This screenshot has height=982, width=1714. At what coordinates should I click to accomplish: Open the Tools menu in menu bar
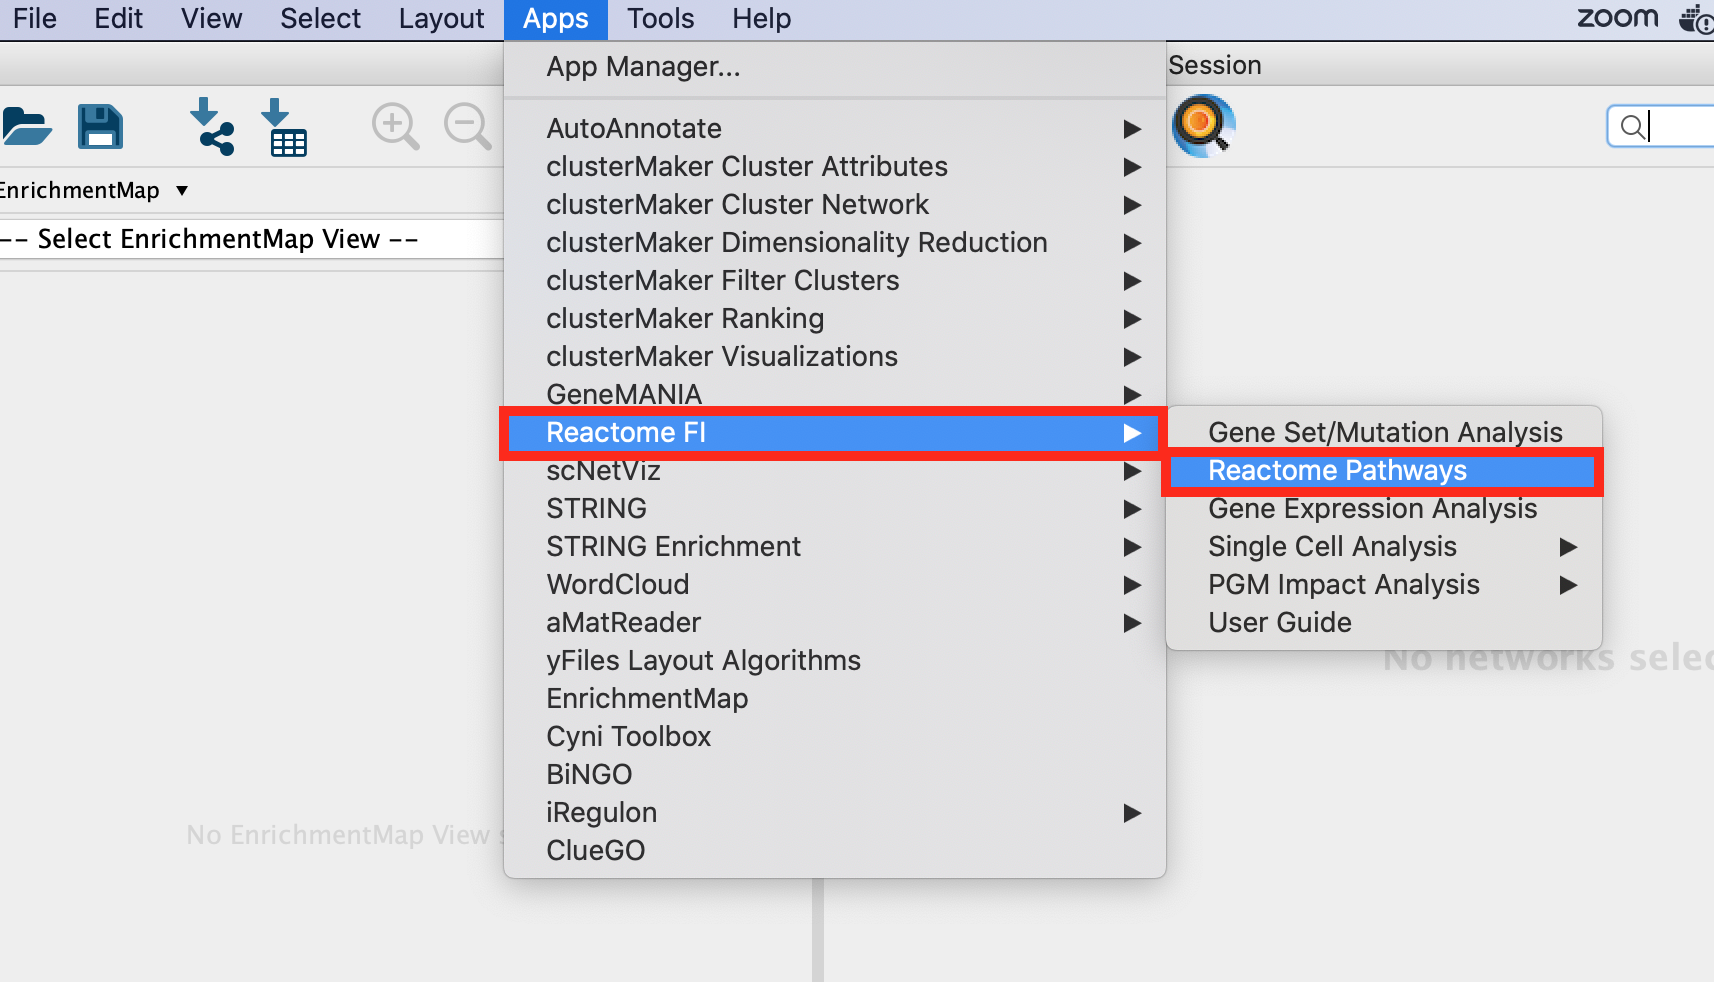tap(660, 19)
